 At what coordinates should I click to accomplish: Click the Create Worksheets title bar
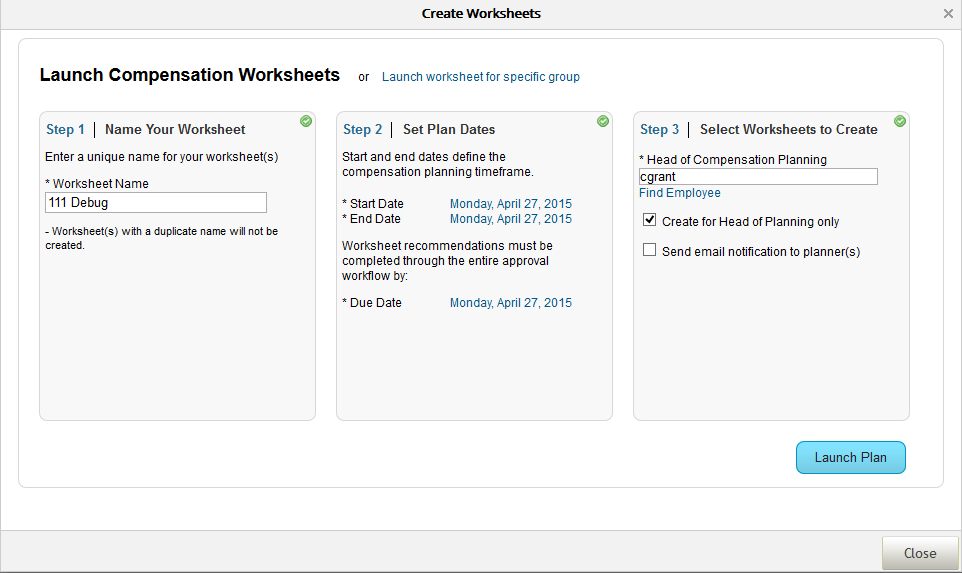coord(481,13)
